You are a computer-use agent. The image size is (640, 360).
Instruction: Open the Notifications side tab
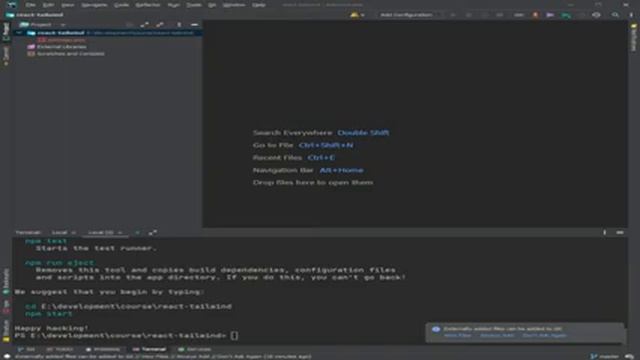(x=634, y=37)
